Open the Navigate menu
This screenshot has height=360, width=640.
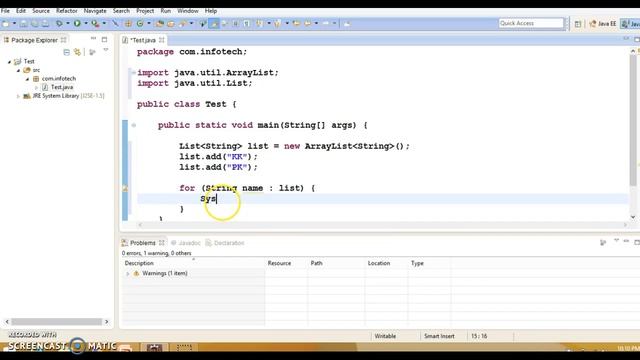pyautogui.click(x=95, y=11)
